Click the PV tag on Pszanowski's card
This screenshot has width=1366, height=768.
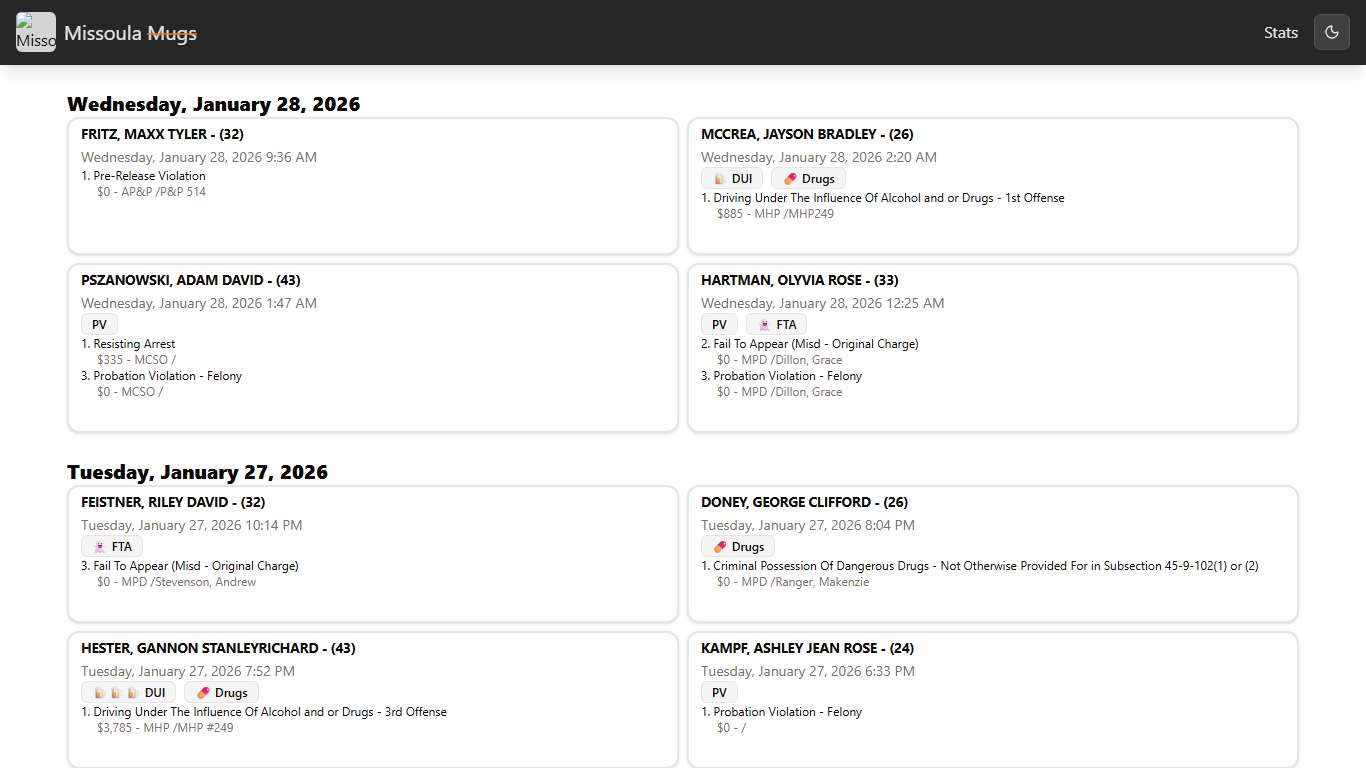tap(99, 325)
